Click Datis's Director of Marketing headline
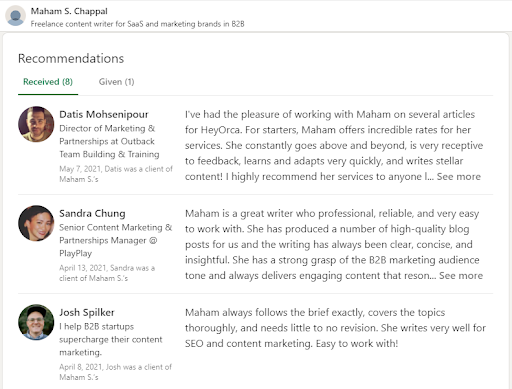The width and height of the screenshot is (512, 389). [109, 141]
